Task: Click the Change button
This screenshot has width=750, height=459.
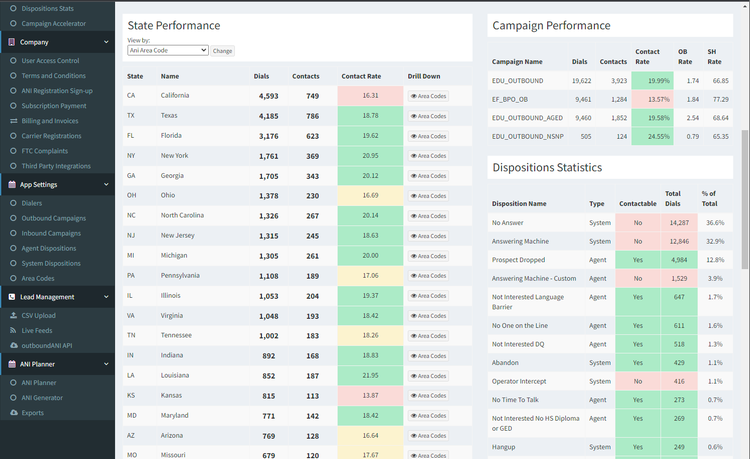Action: point(222,51)
